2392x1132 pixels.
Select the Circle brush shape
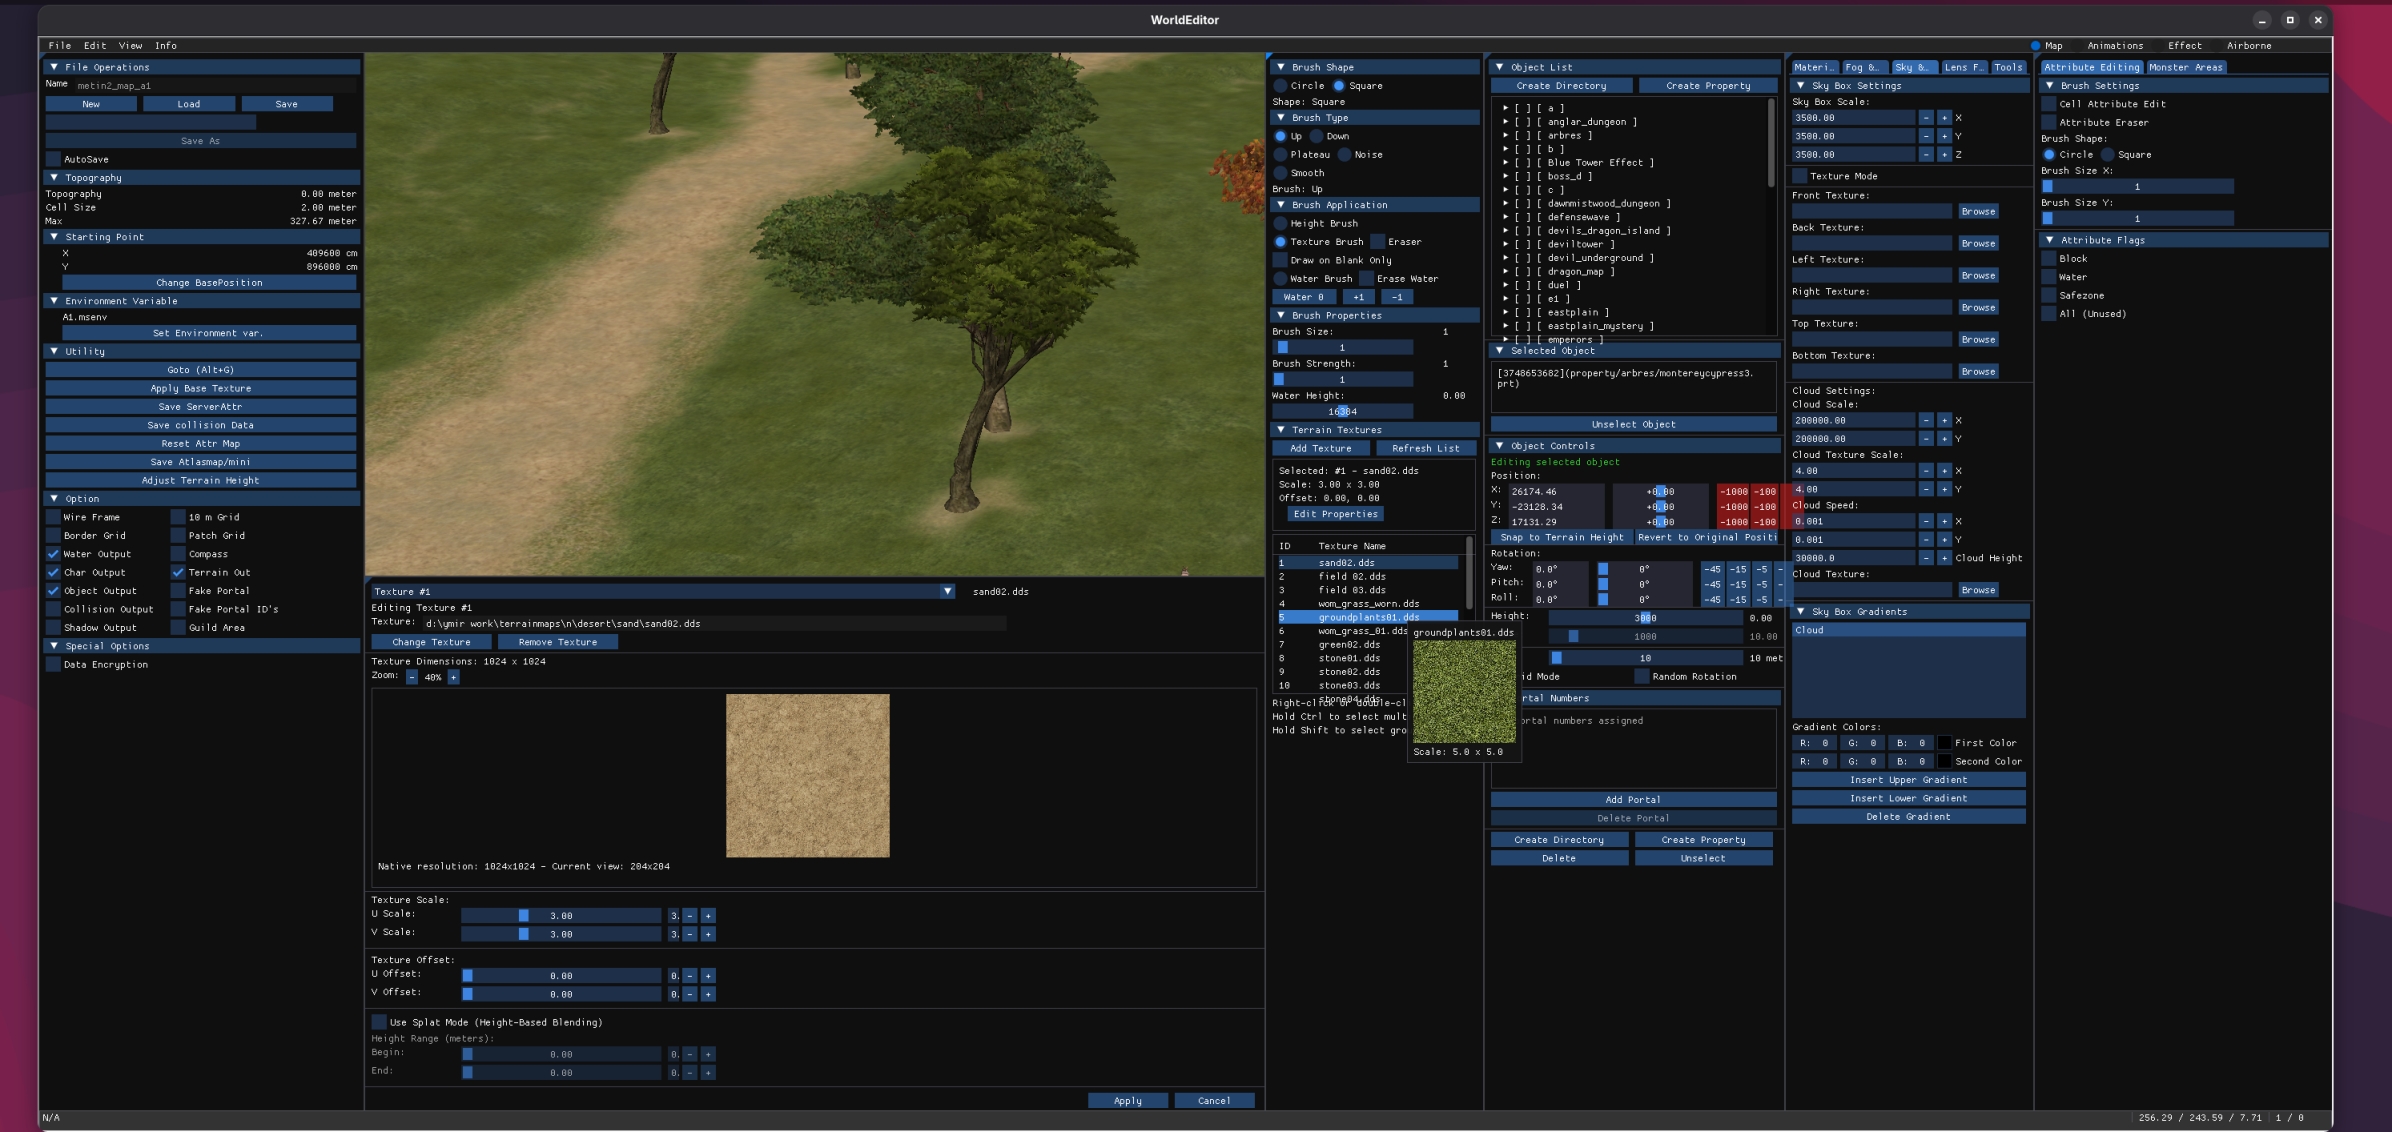[x=1282, y=85]
